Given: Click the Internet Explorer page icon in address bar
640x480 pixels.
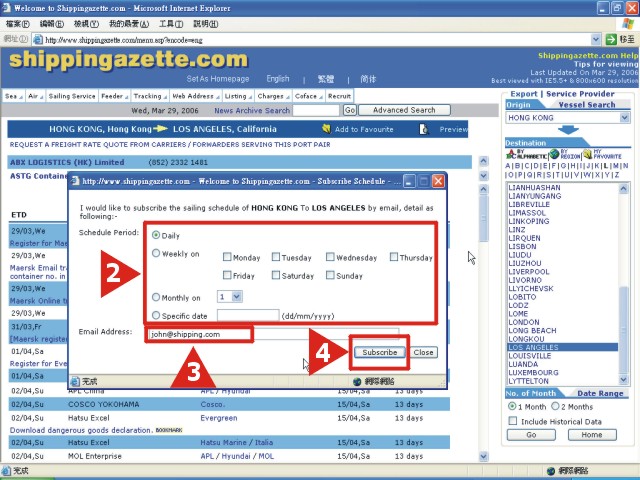Looking at the screenshot, I should click(38, 40).
